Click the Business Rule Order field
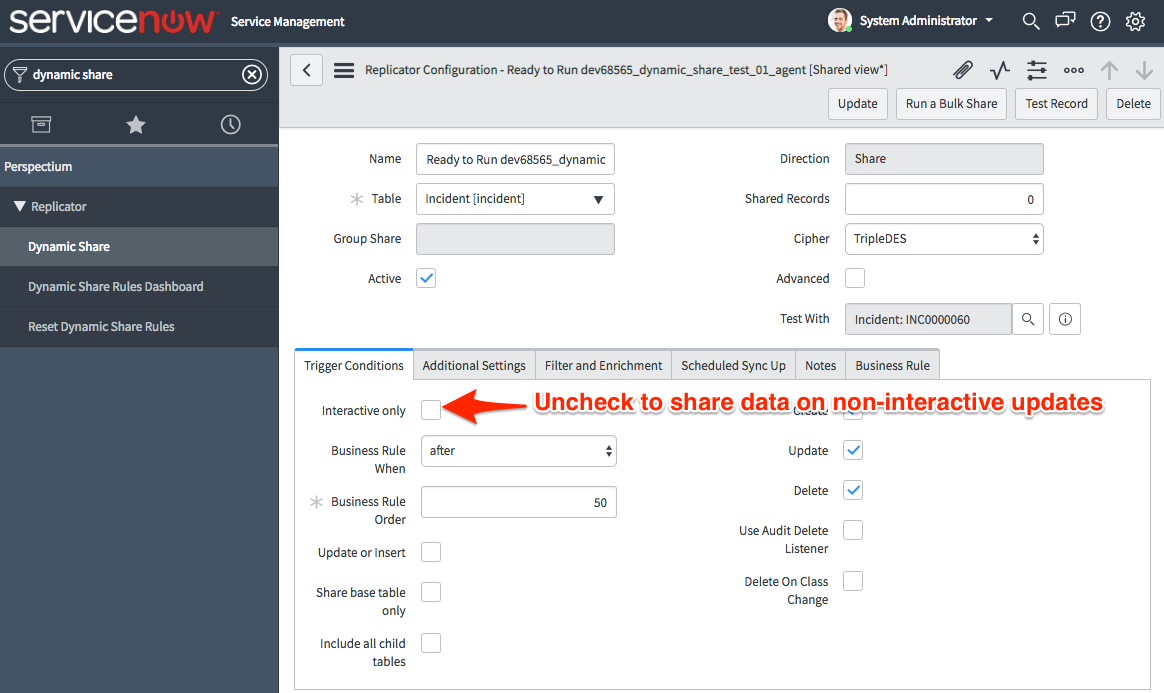 click(519, 502)
